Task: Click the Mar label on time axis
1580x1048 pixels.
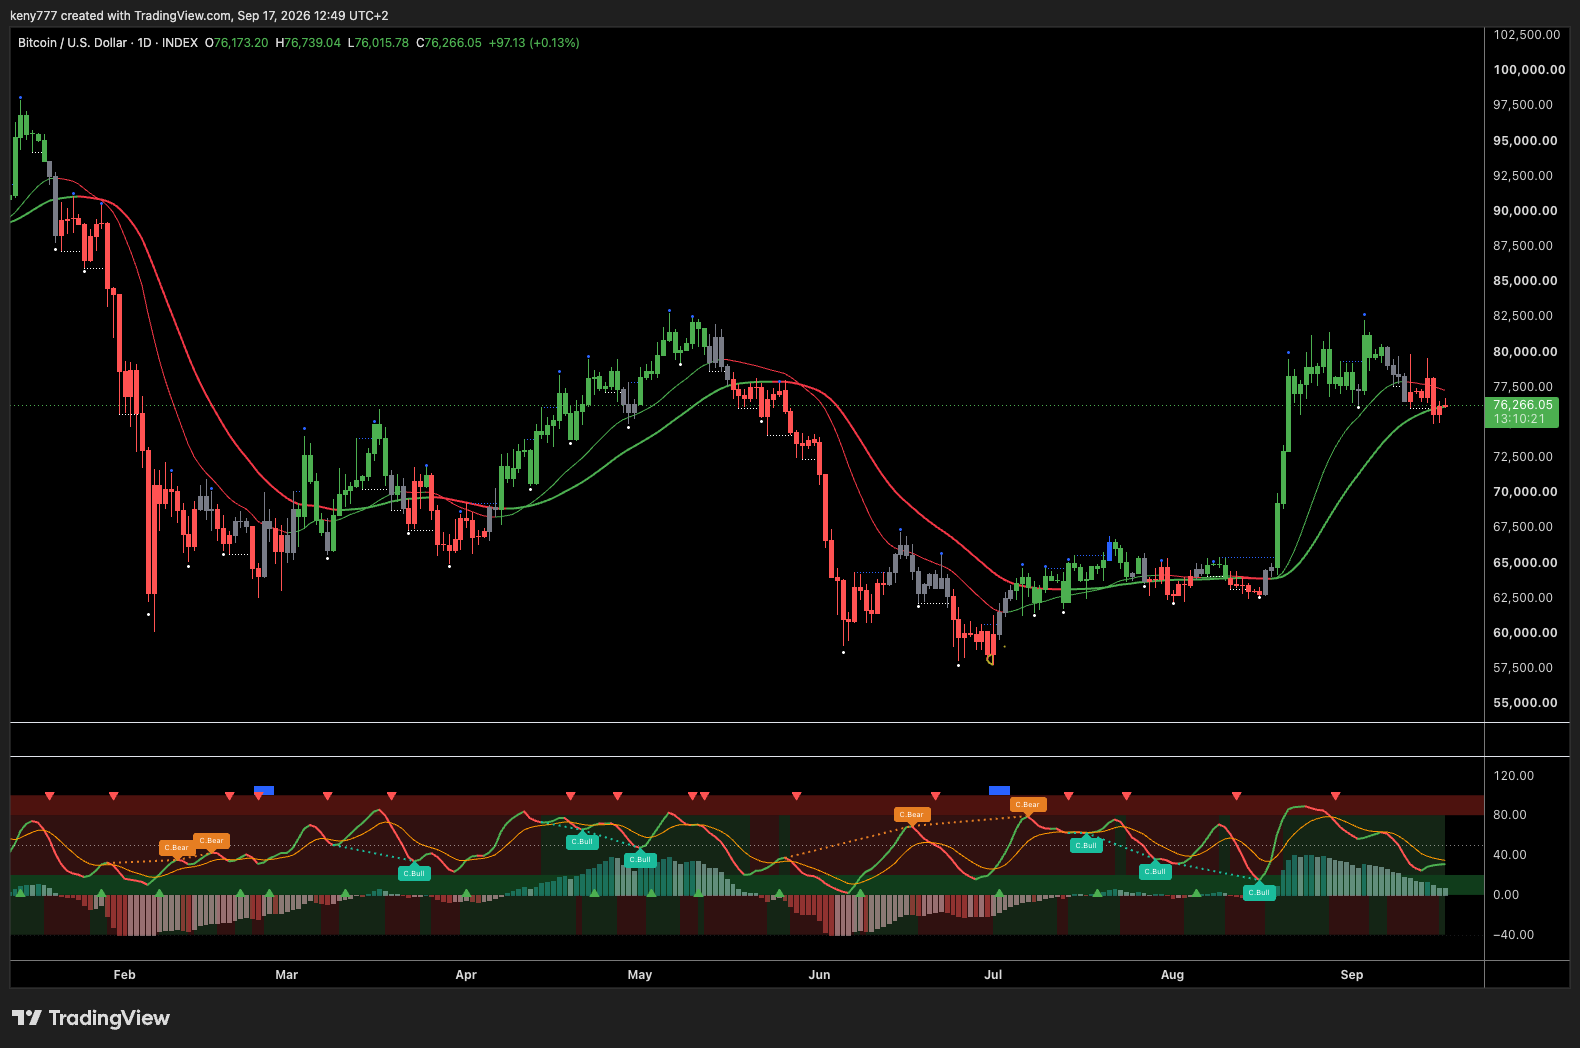Action: (x=287, y=975)
